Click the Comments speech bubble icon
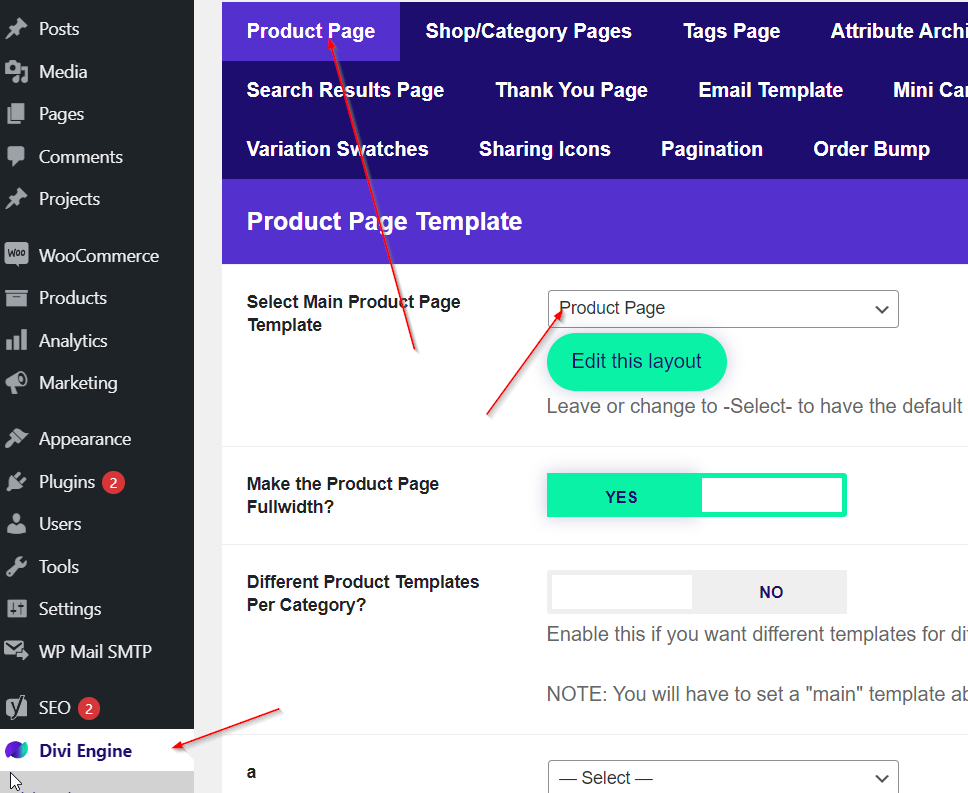968x793 pixels. point(16,157)
